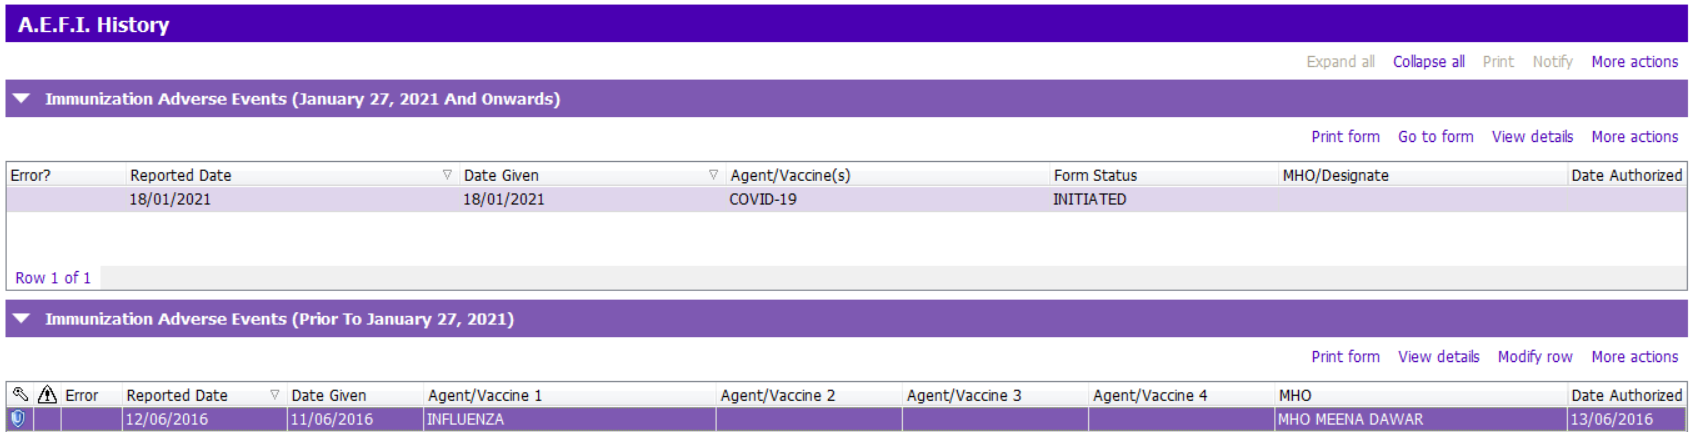Click the Form Status column header

click(x=1095, y=176)
